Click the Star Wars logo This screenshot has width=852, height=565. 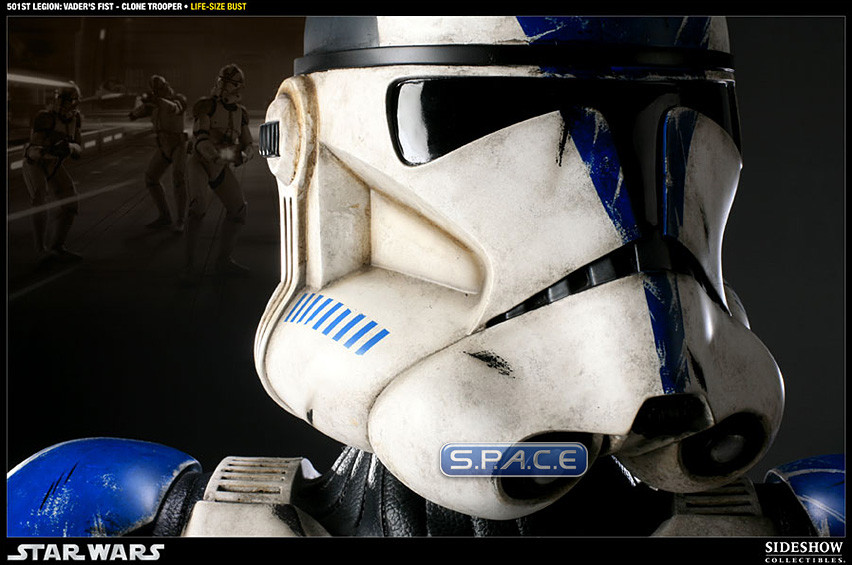pyautogui.click(x=85, y=552)
